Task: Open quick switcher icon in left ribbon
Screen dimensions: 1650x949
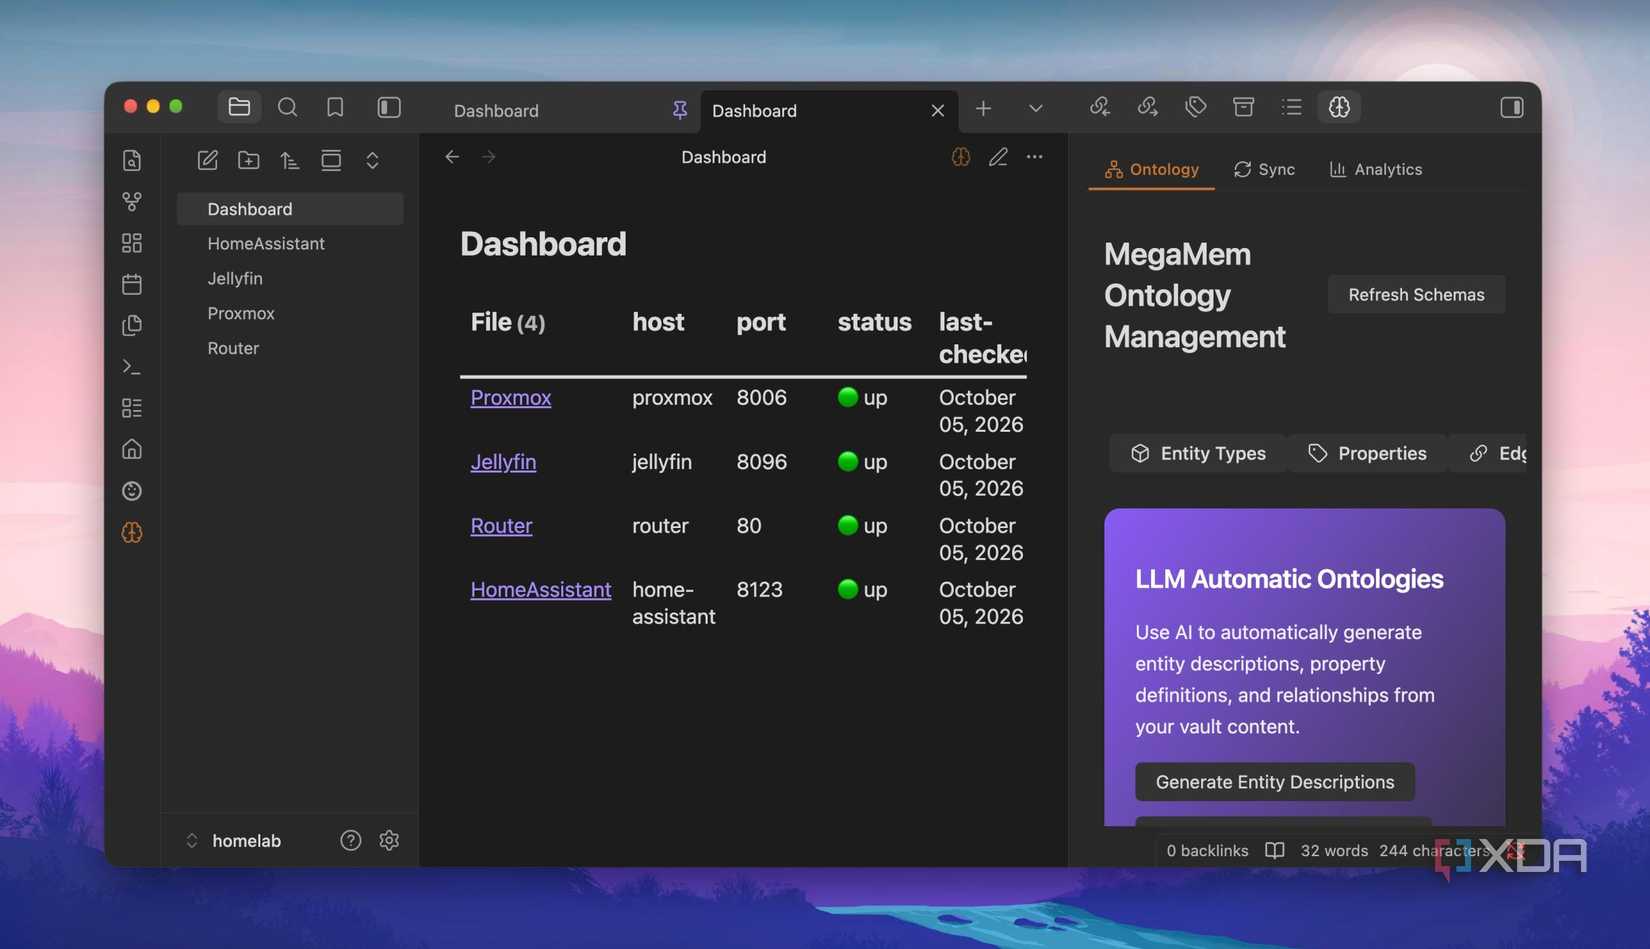Action: (132, 160)
